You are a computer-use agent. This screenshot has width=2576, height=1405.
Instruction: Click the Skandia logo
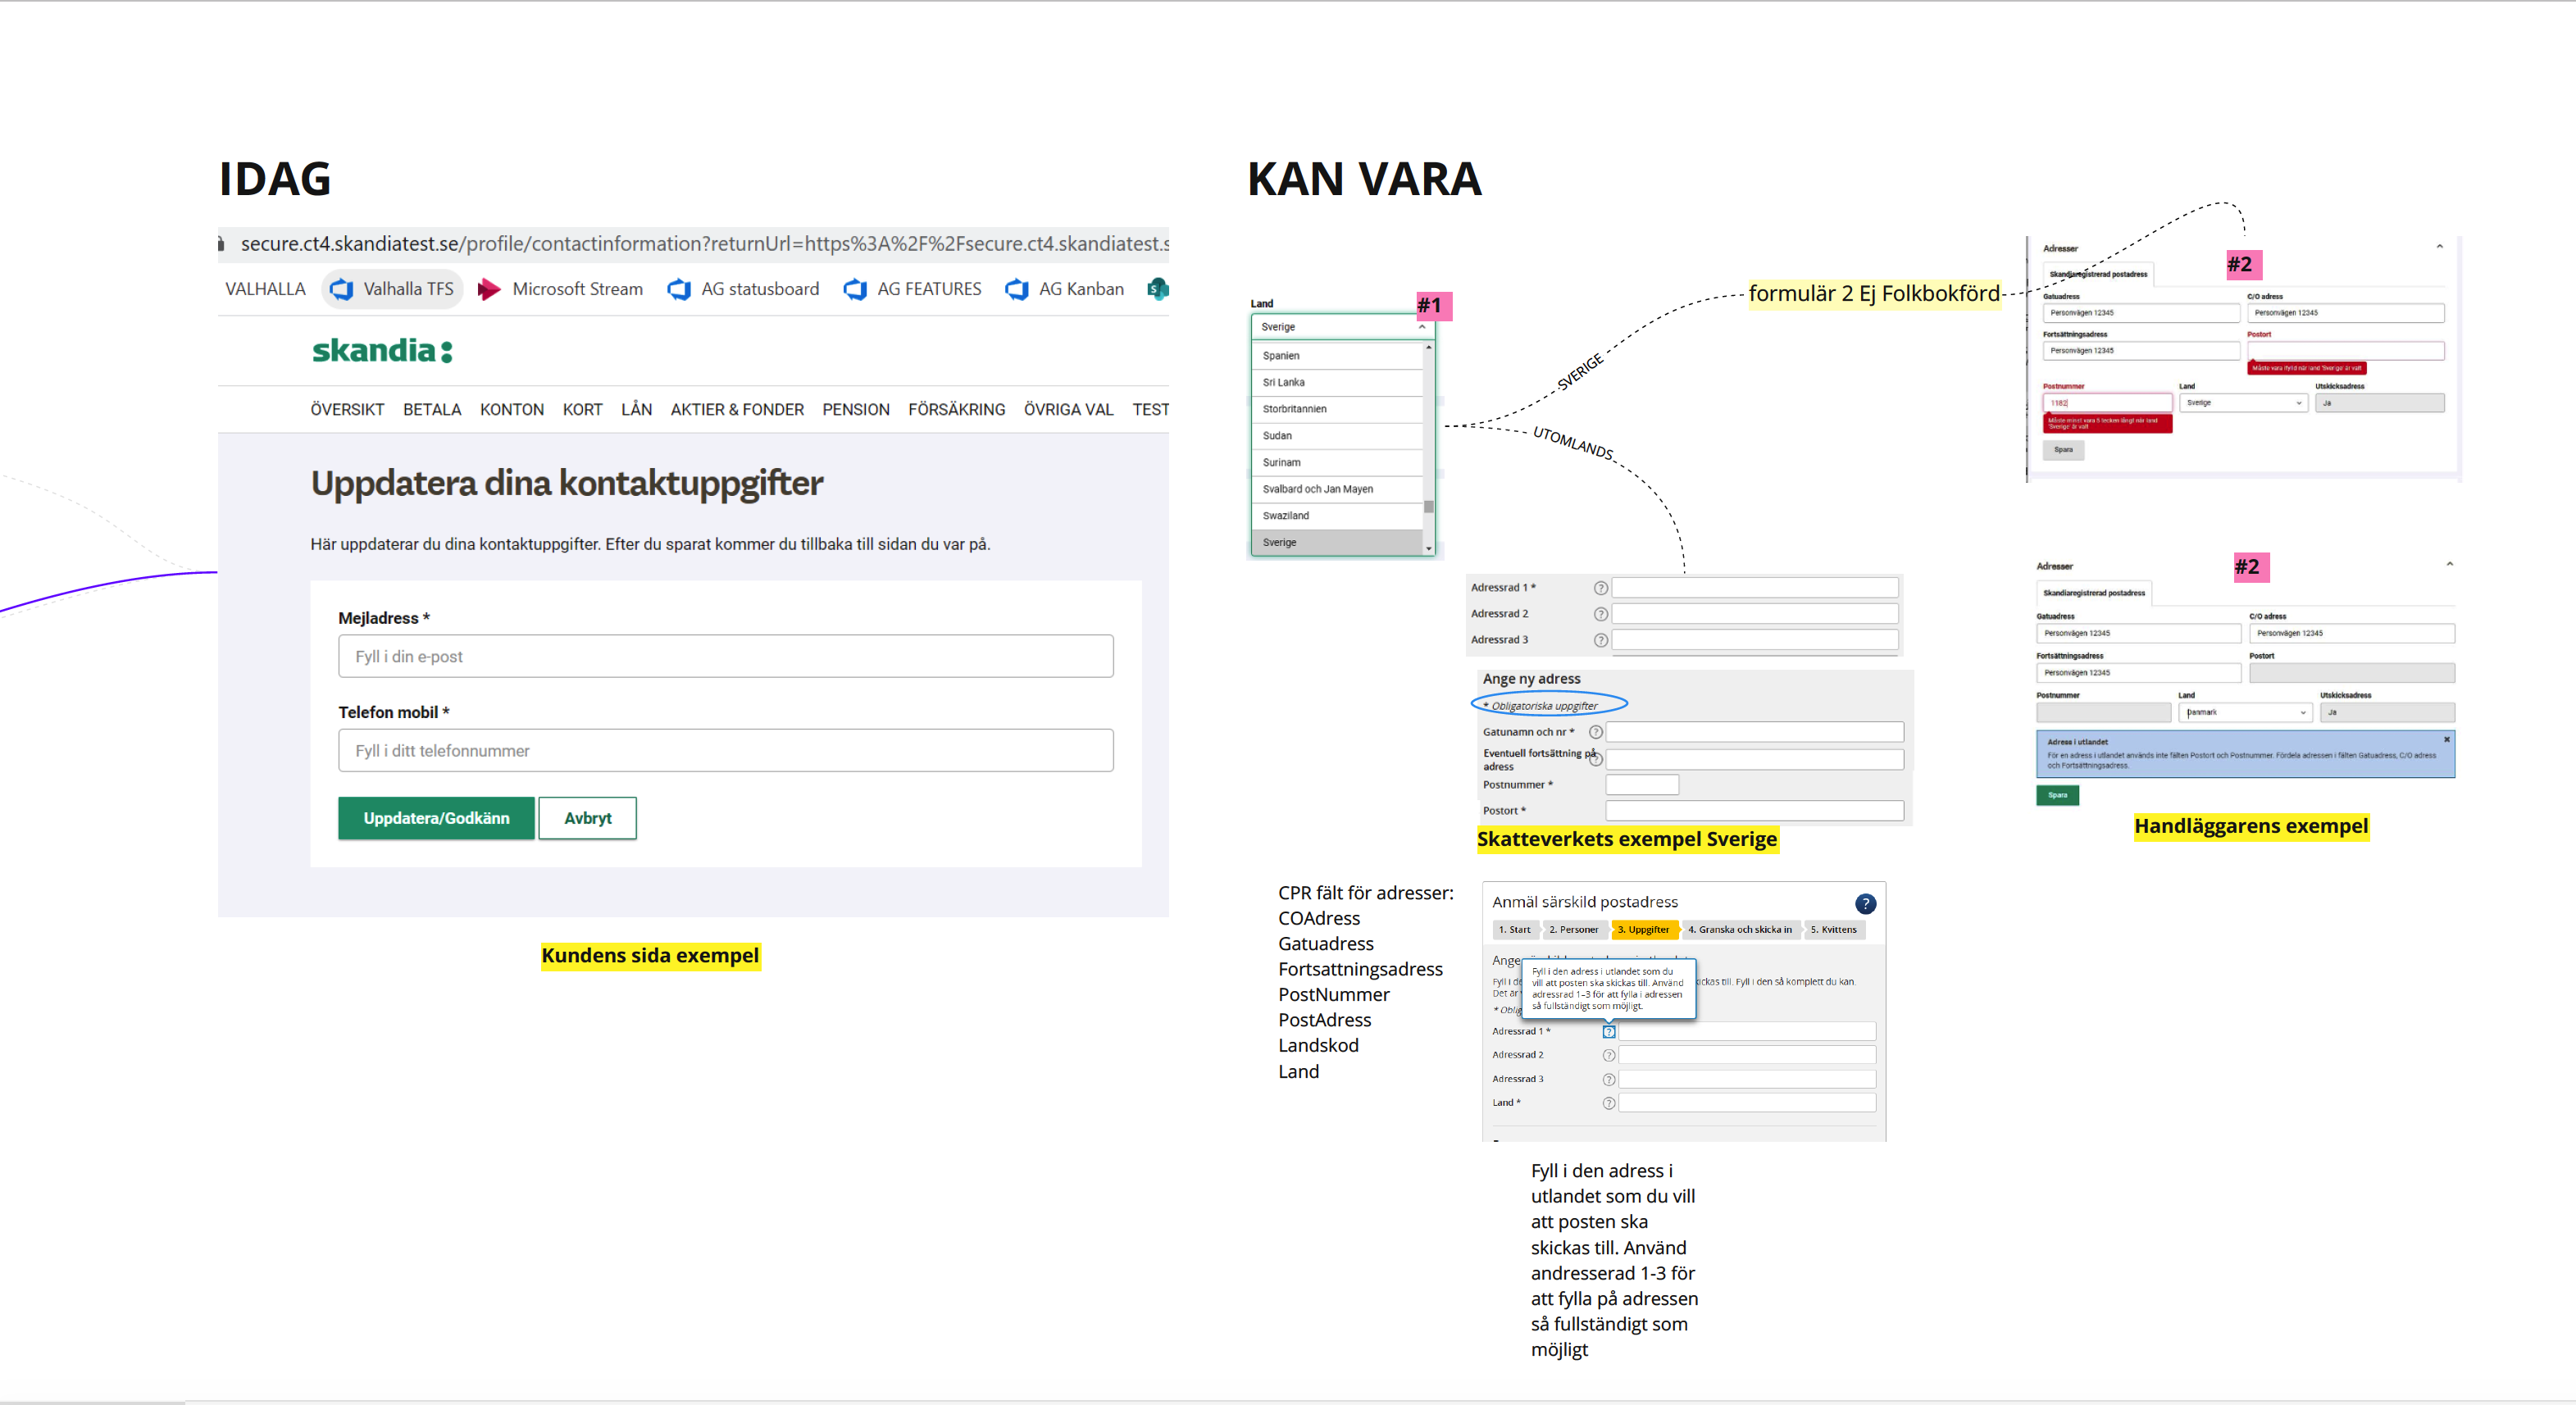(383, 350)
